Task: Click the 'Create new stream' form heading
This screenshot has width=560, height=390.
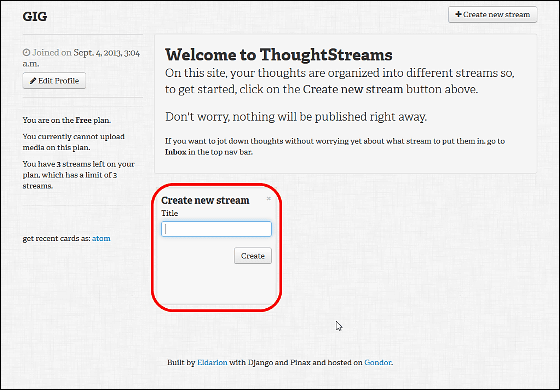Action: (x=205, y=200)
